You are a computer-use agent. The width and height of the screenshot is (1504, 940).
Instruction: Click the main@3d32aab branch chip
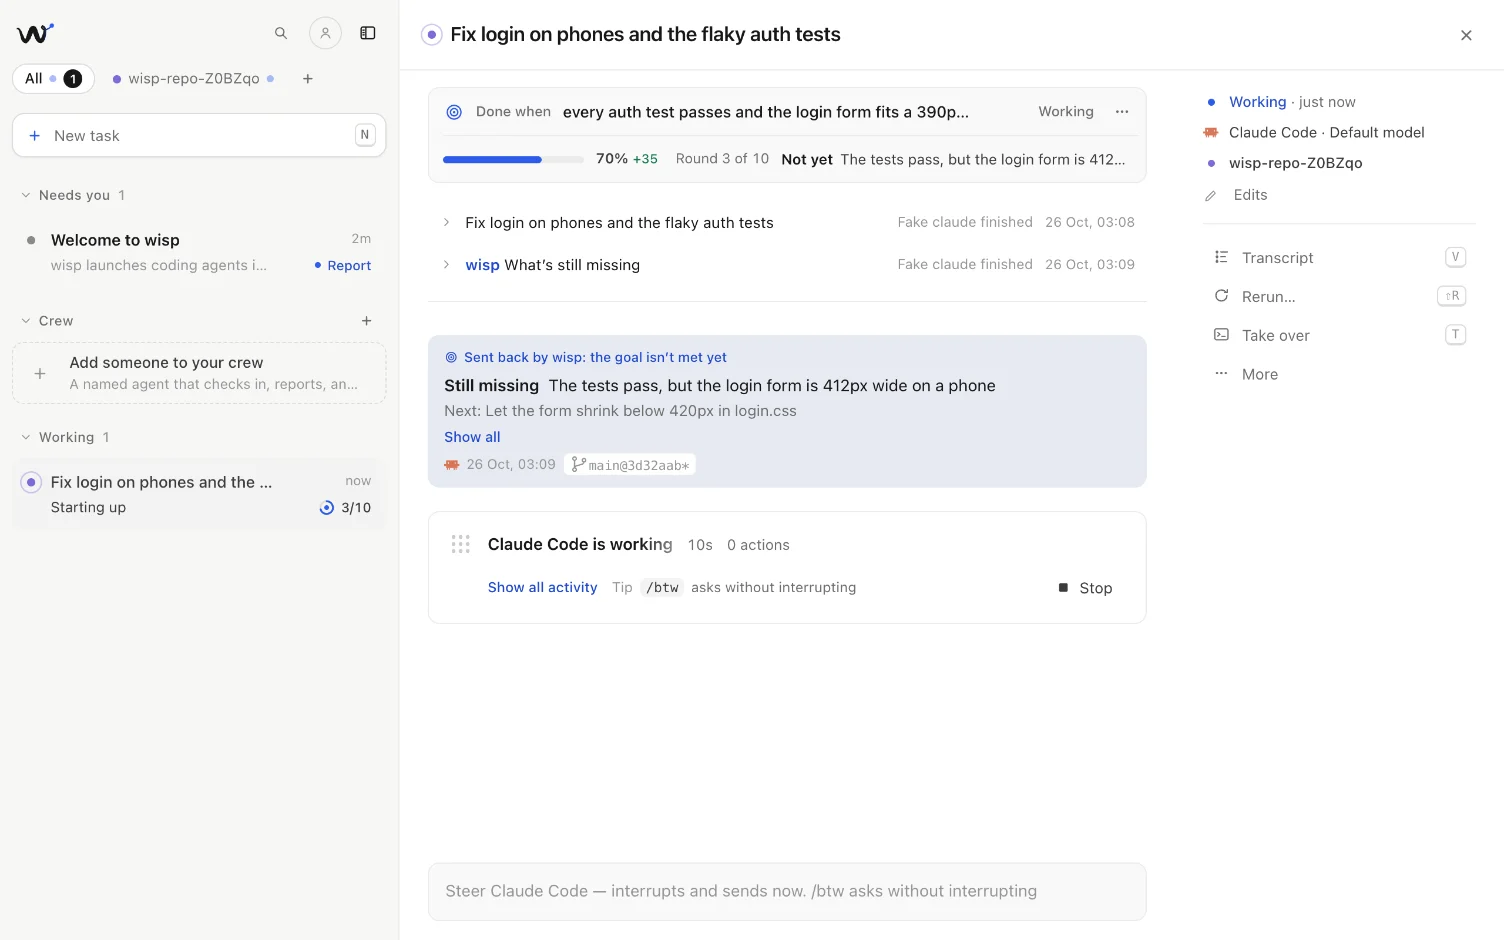point(630,465)
